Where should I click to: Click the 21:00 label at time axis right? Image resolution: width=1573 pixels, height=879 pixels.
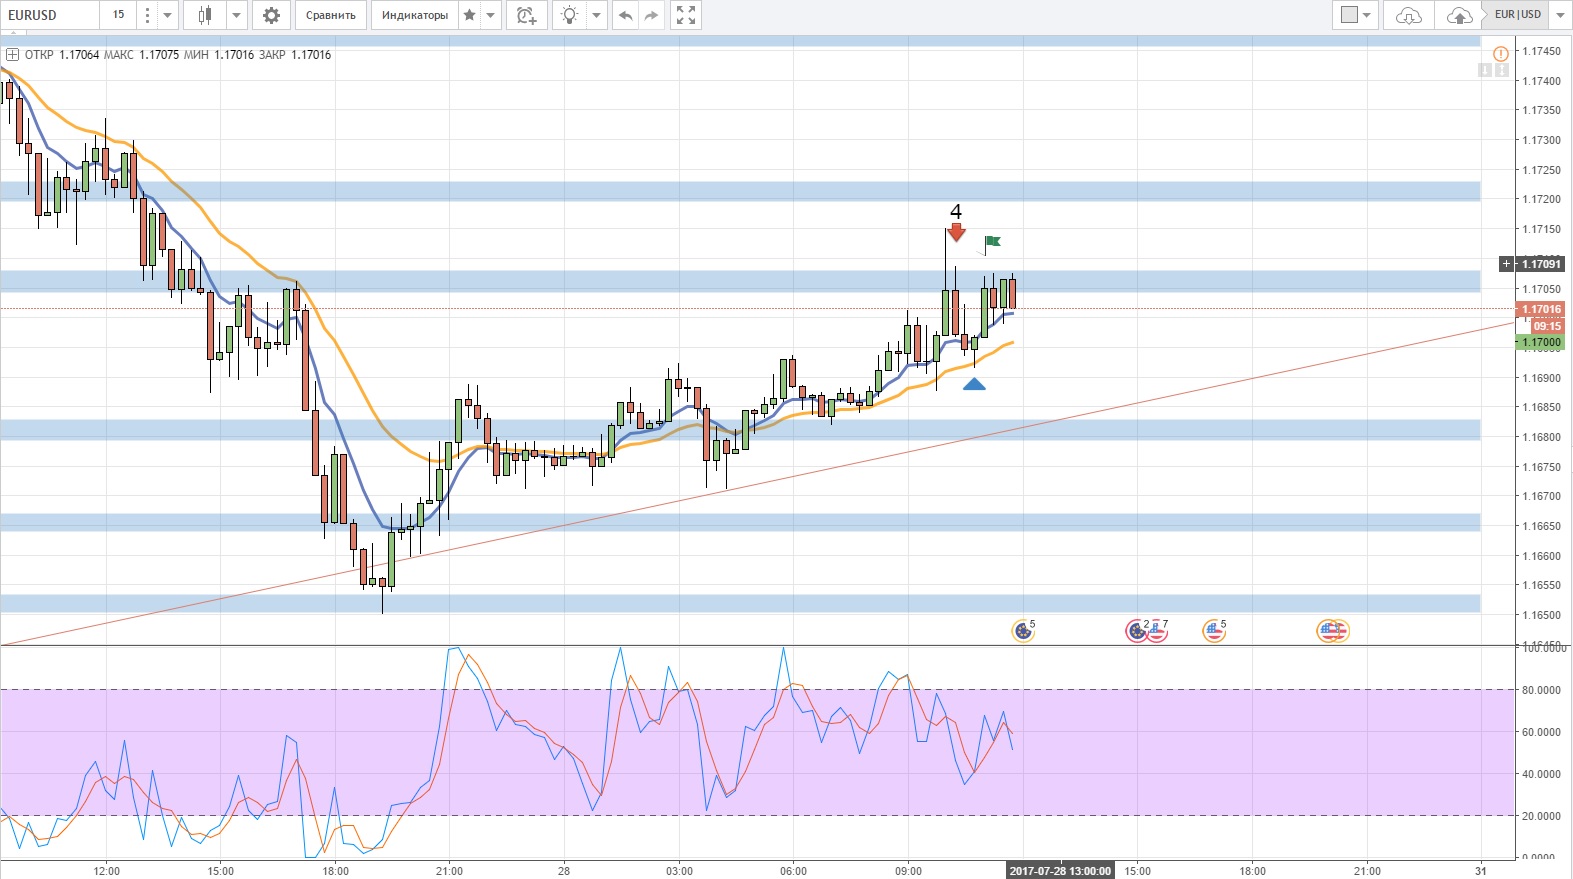pos(1367,871)
